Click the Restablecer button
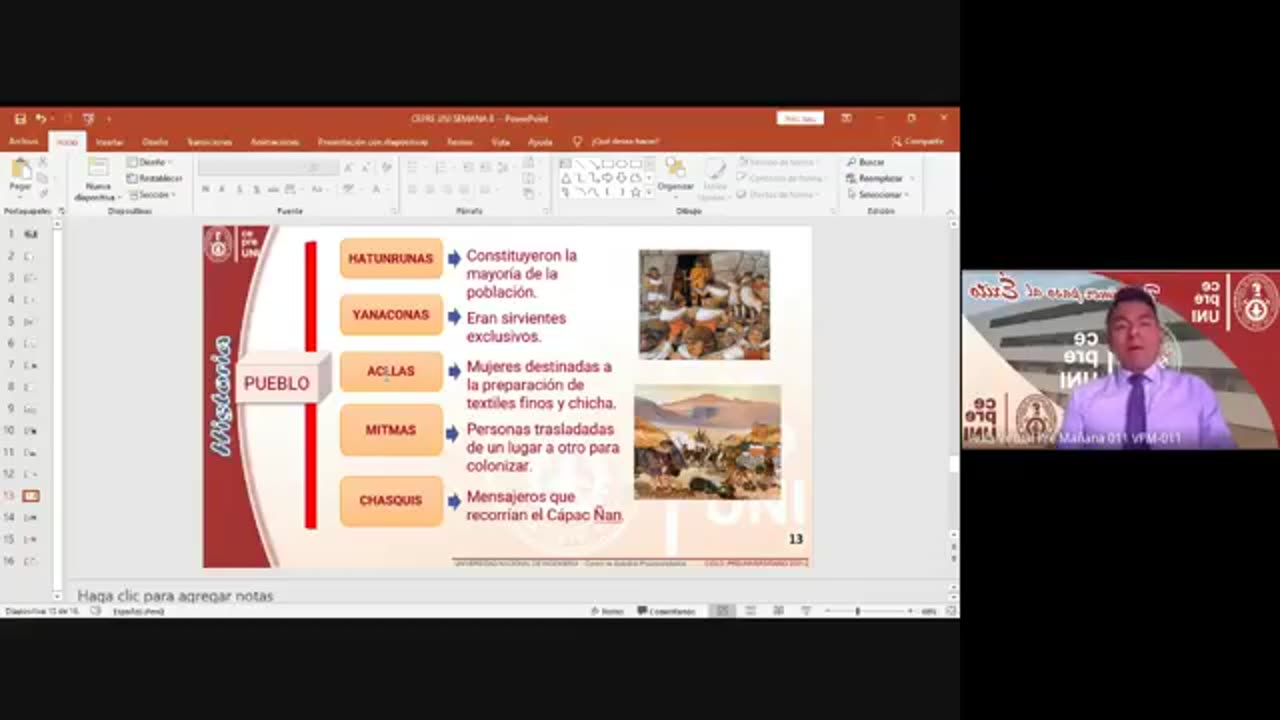The height and width of the screenshot is (720, 1280). coord(155,178)
